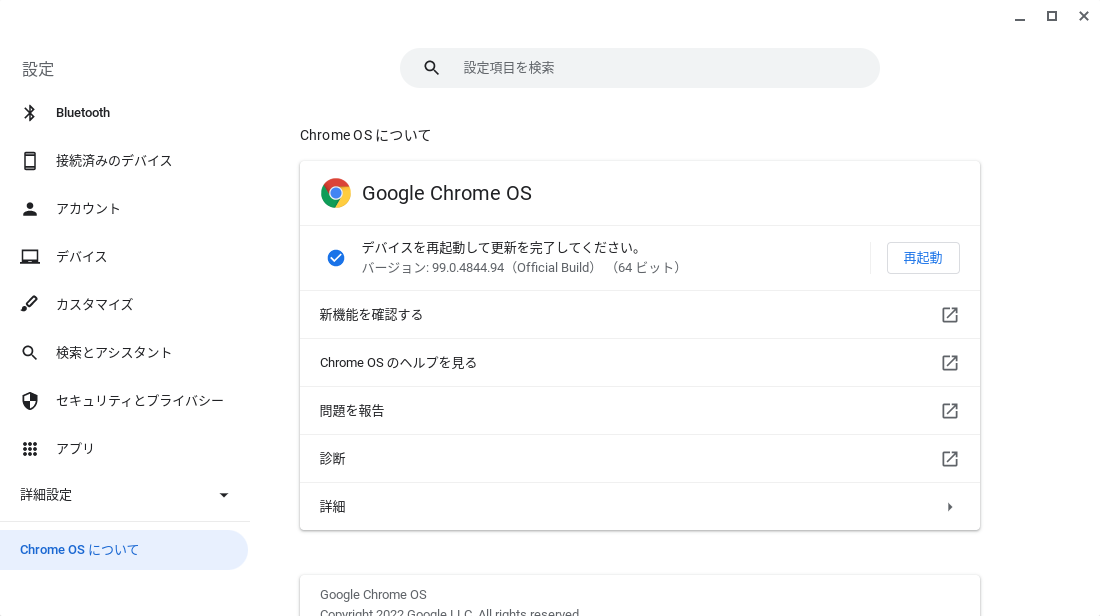Open 詳細 submenu via its right arrow
Screen dimensions: 1100x616
950,507
